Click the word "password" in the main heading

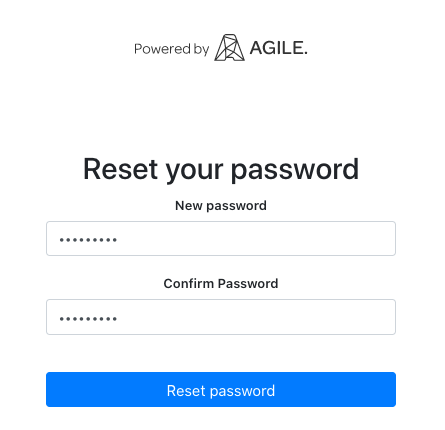click(x=295, y=170)
